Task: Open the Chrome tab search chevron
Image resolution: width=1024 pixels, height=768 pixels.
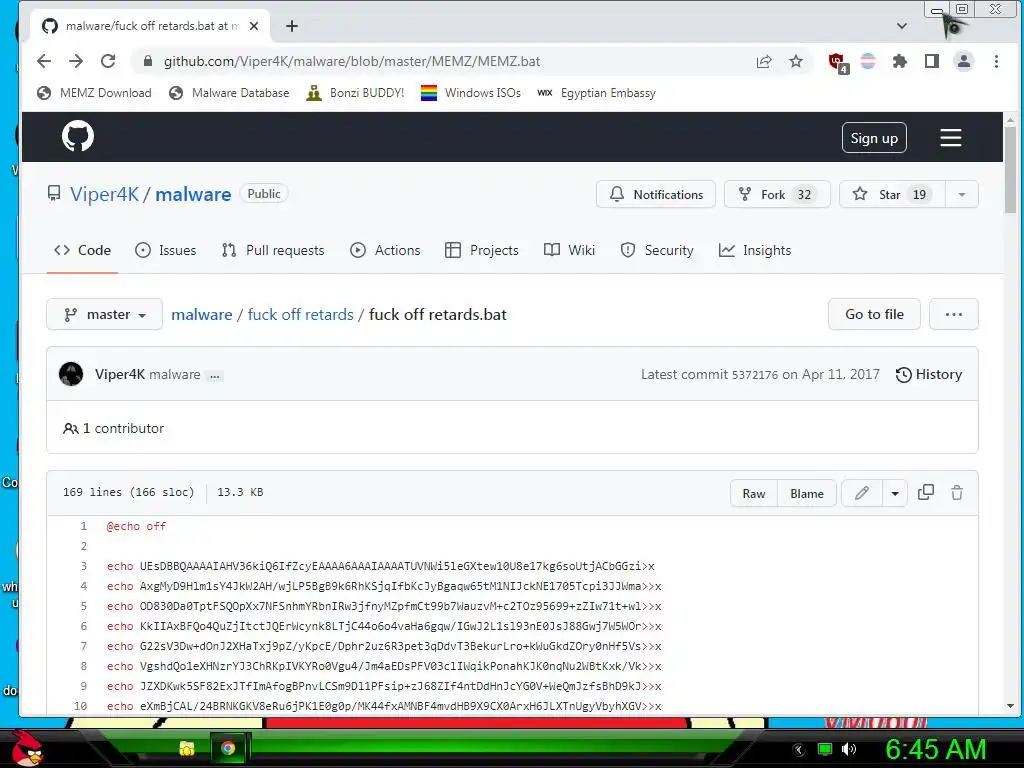Action: (x=902, y=26)
